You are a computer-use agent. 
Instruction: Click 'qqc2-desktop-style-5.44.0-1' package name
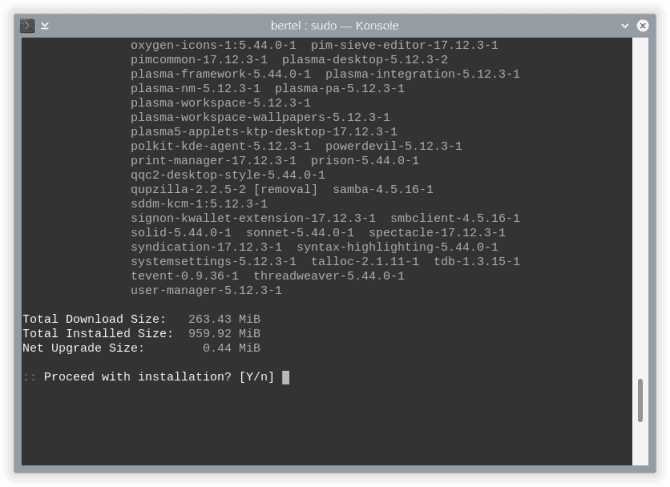pyautogui.click(x=228, y=175)
